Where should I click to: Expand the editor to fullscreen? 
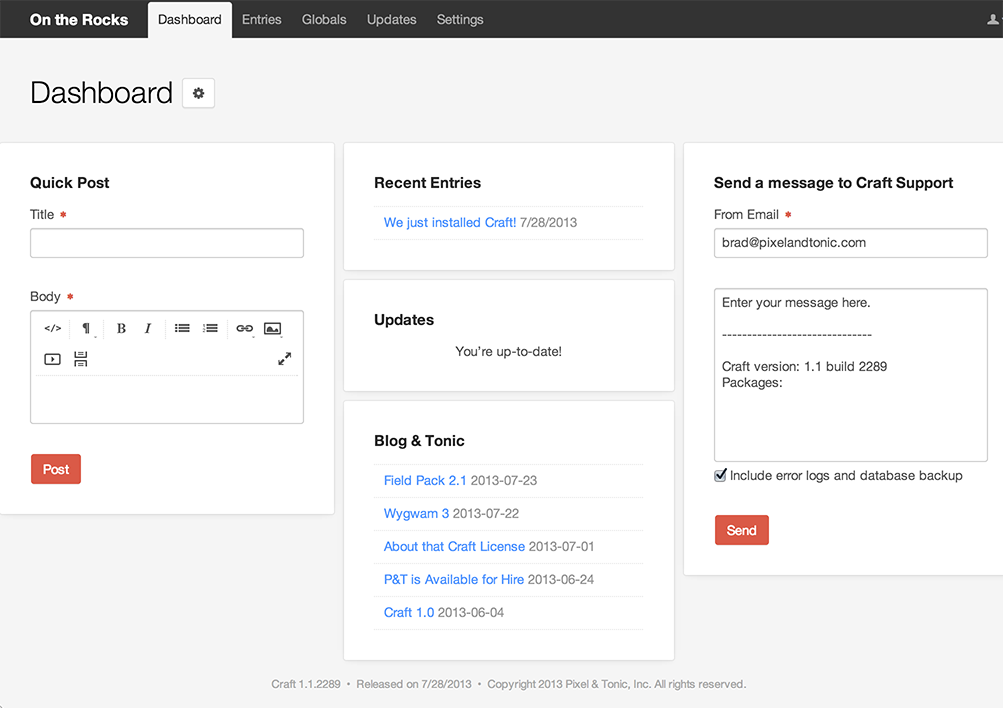click(x=285, y=359)
